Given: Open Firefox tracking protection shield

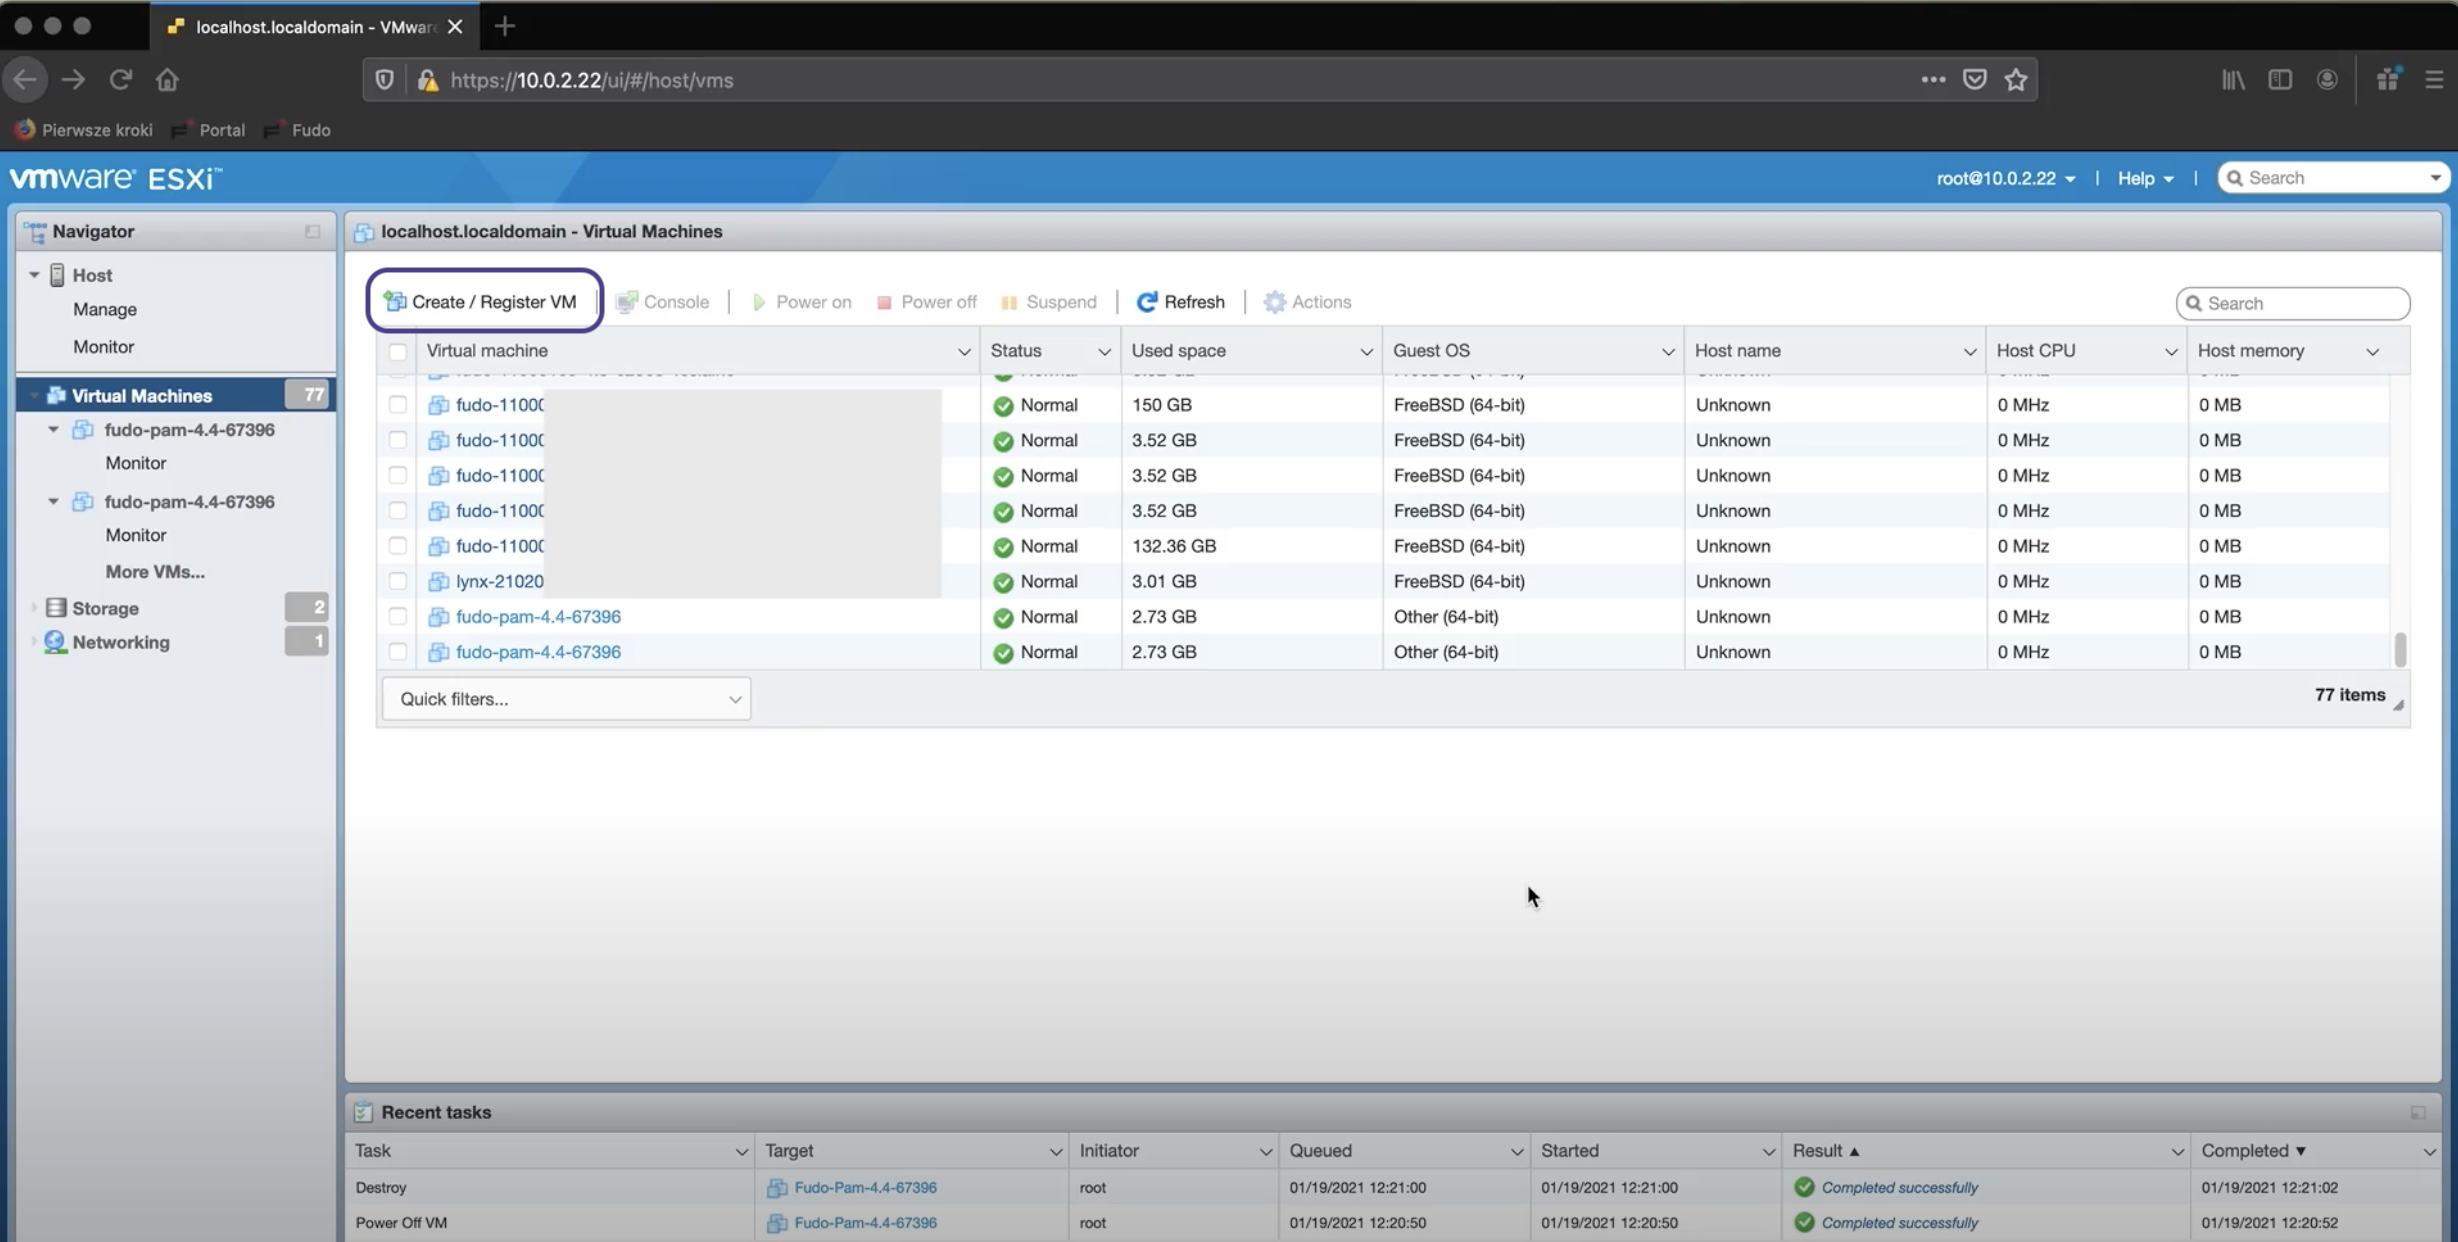Looking at the screenshot, I should tap(383, 79).
